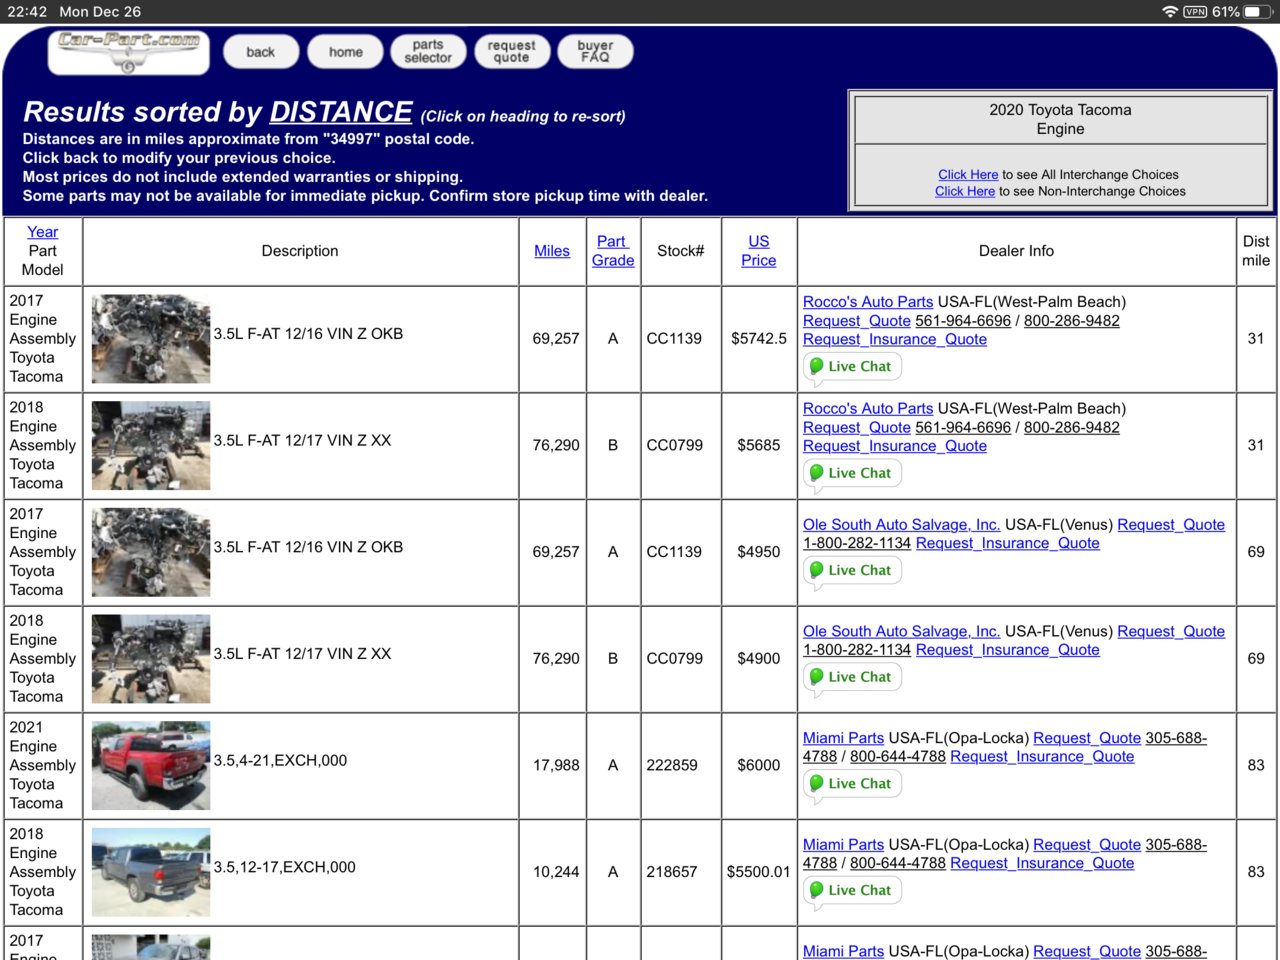Call 561-964-6696 in $5742.5 row

click(x=963, y=321)
